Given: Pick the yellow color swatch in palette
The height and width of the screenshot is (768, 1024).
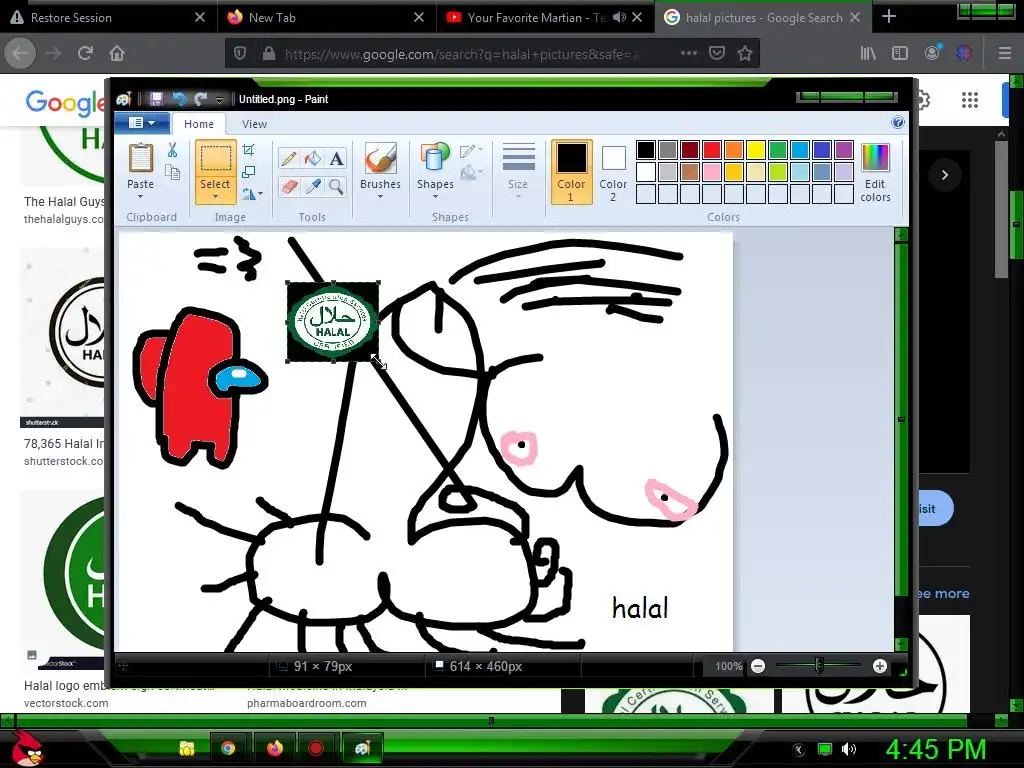Looking at the screenshot, I should (x=756, y=150).
